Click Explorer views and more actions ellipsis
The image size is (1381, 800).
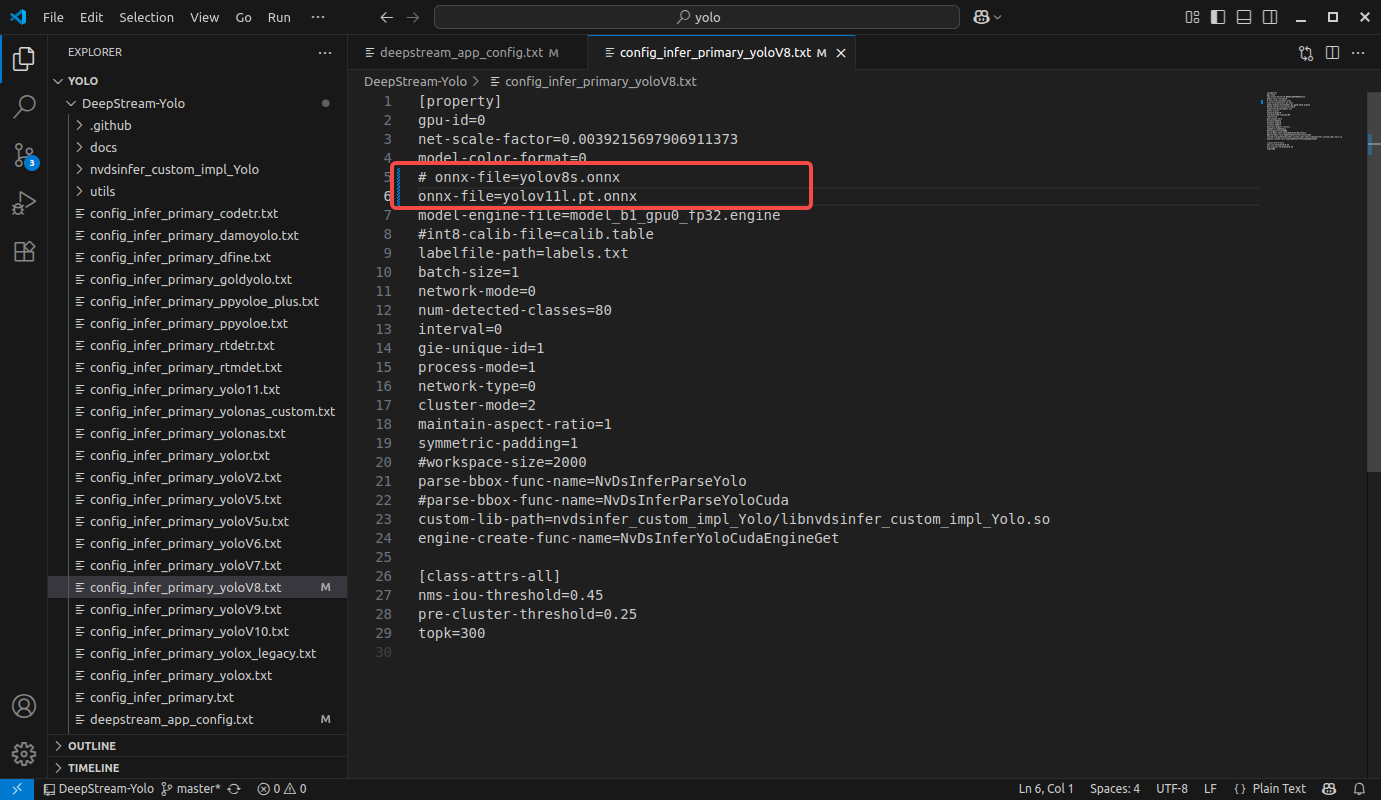[x=325, y=52]
